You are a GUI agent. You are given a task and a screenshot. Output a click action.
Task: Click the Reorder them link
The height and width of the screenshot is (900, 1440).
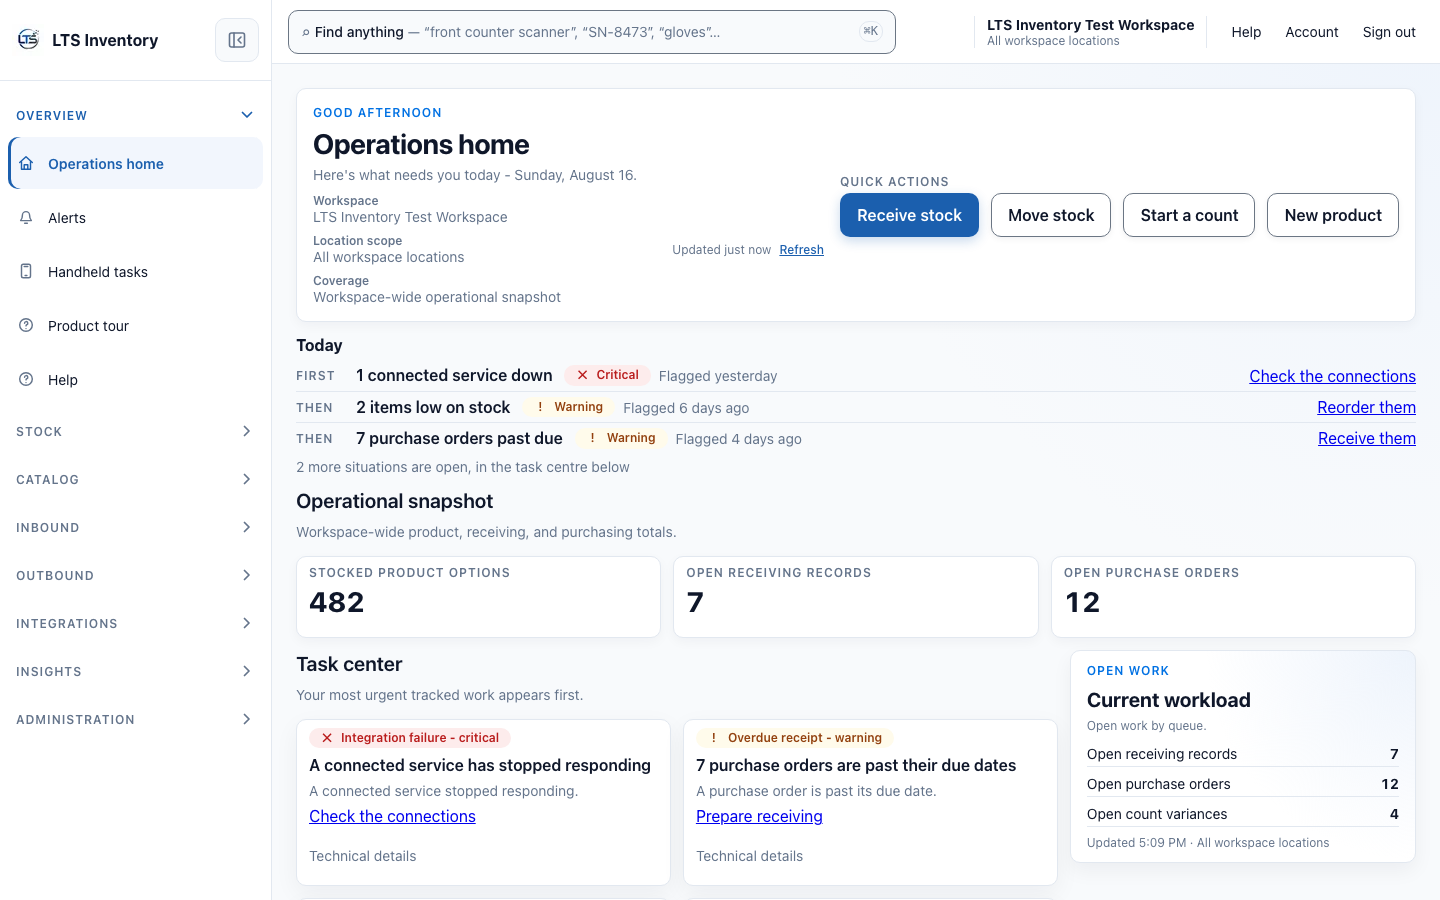click(1366, 407)
